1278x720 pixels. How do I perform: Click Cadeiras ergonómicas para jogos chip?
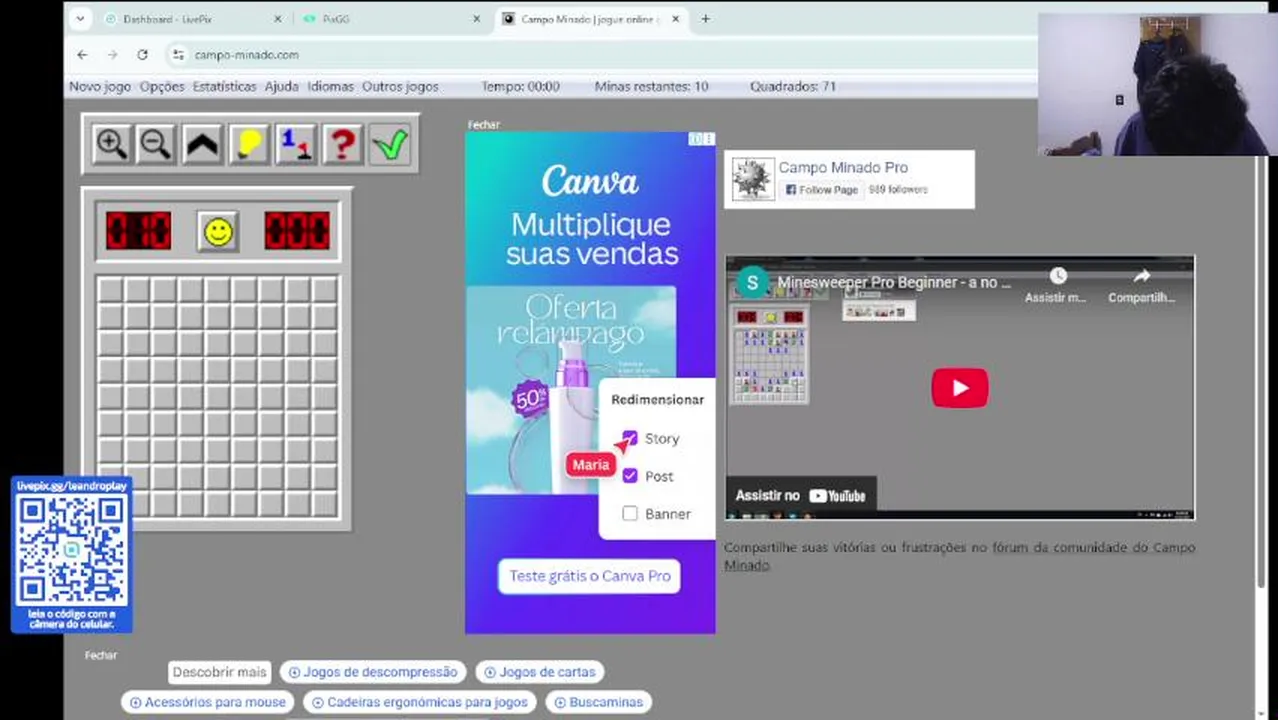click(x=420, y=702)
